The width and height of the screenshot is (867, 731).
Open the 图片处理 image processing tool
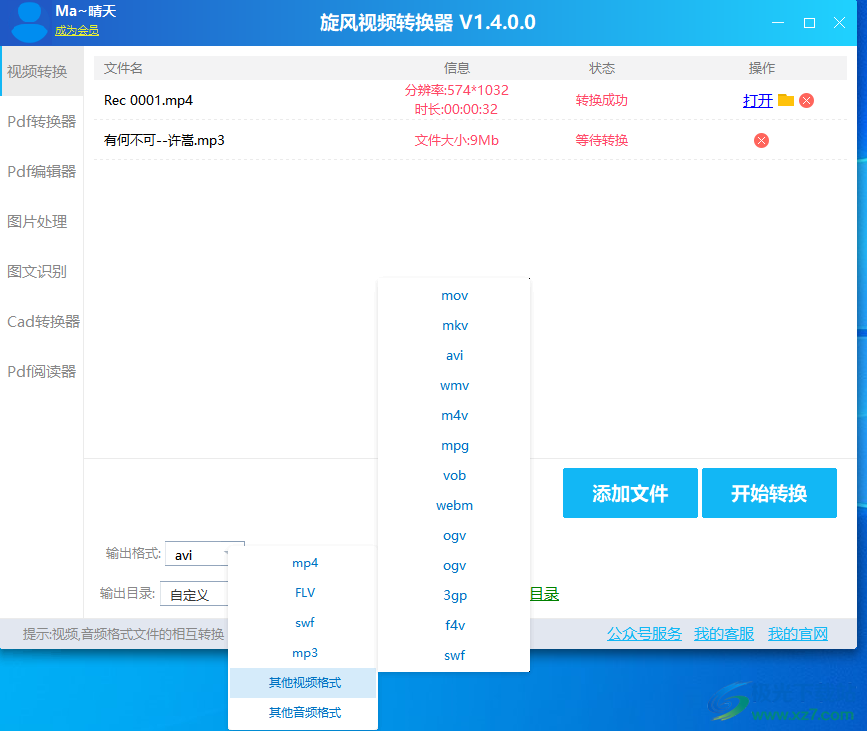40,221
